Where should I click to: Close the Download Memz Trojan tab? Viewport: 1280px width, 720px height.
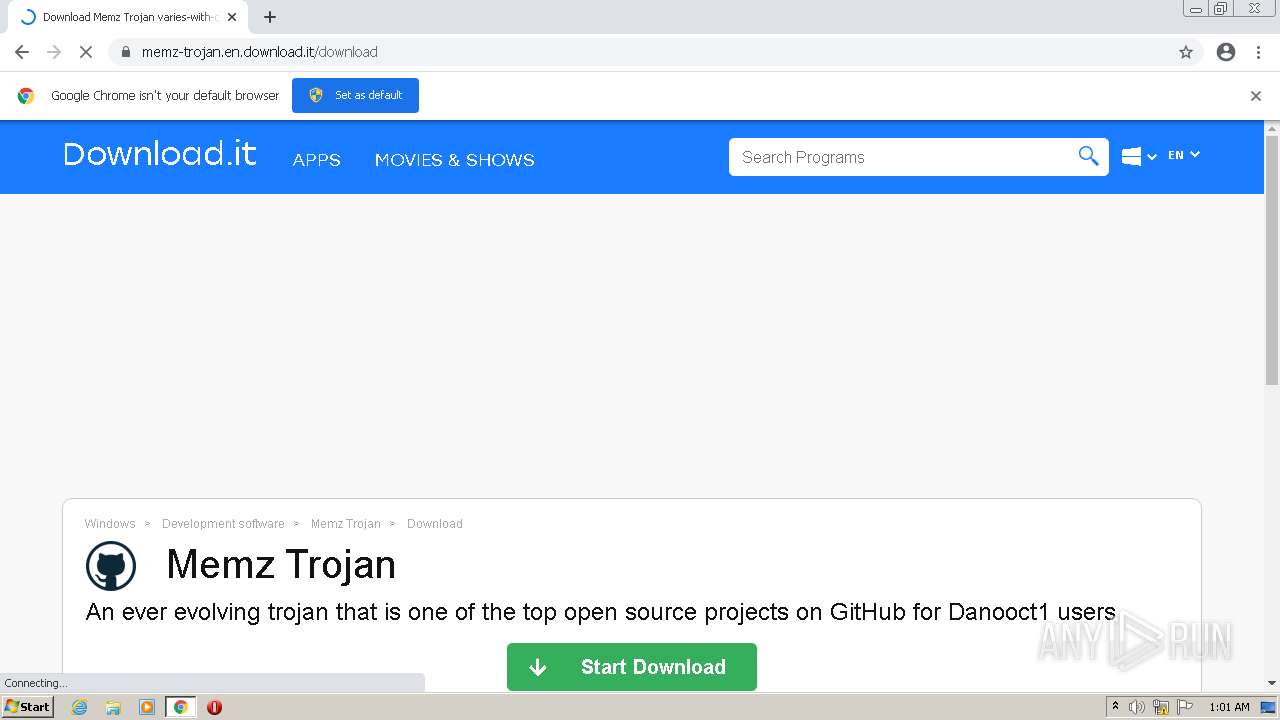232,17
